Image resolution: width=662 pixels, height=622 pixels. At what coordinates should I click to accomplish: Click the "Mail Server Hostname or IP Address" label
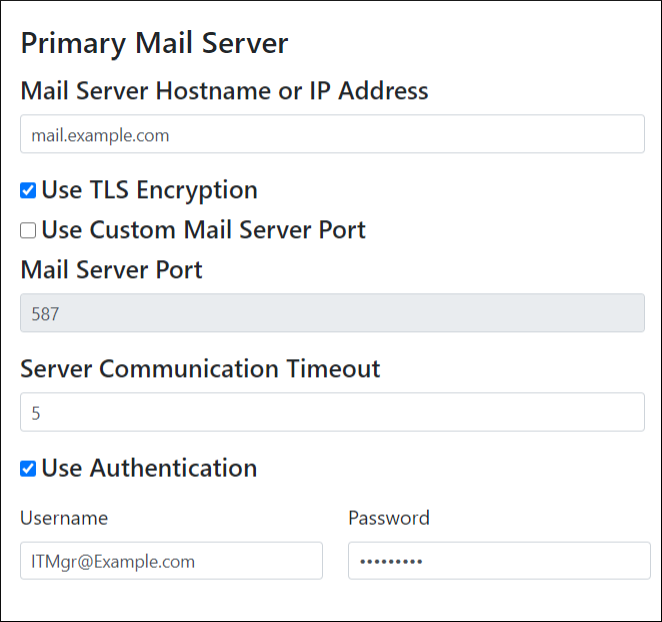[x=224, y=91]
